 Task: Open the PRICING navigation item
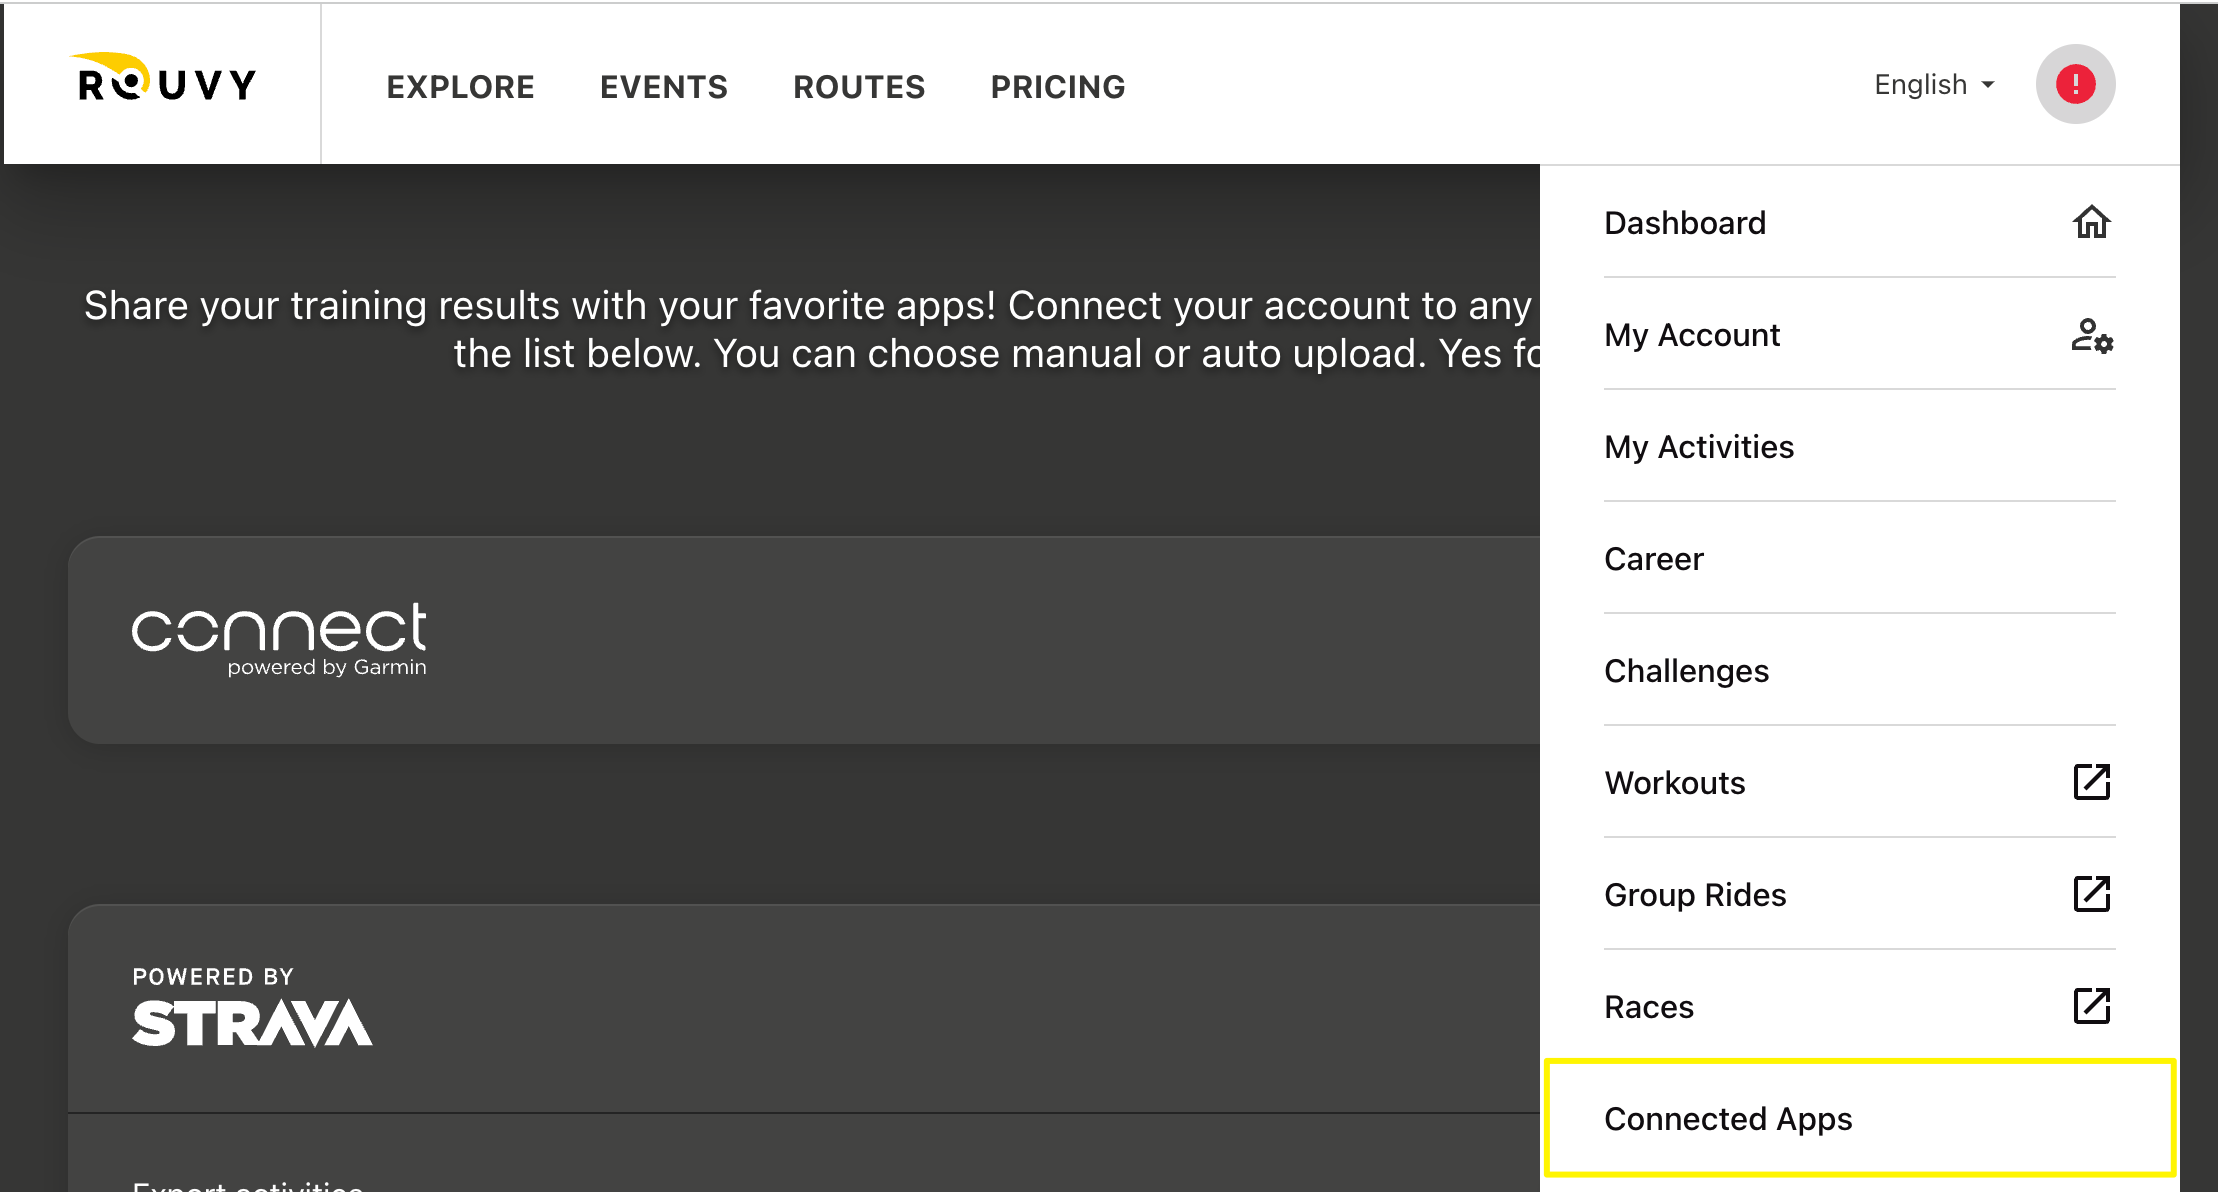[x=1058, y=87]
